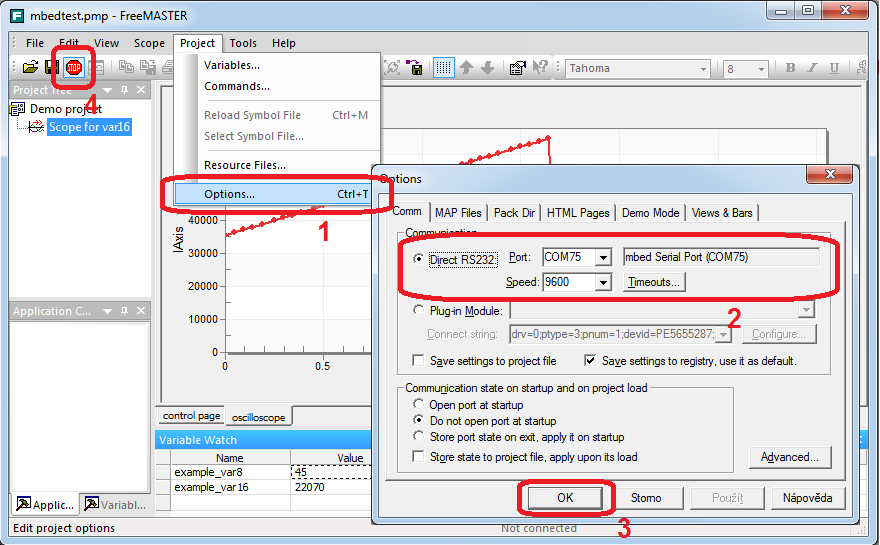The image size is (880, 545).
Task: Expand the COM75 Port dropdown
Action: [602, 258]
